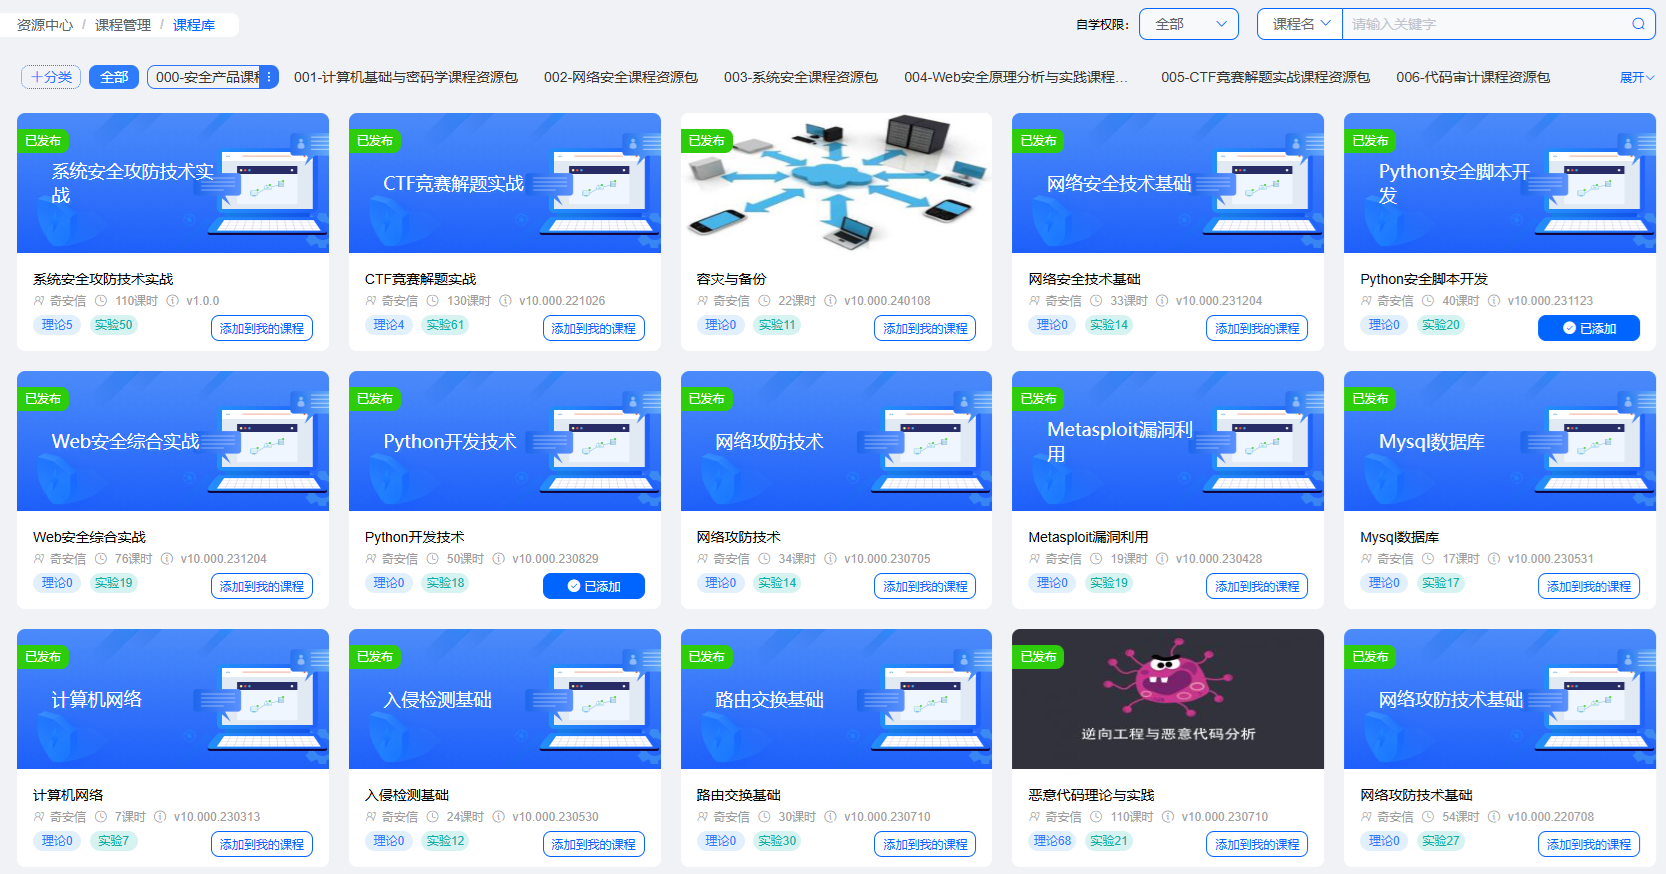The width and height of the screenshot is (1666, 874).
Task: Select 003-系统安全课程资源包 category
Action: coord(801,77)
